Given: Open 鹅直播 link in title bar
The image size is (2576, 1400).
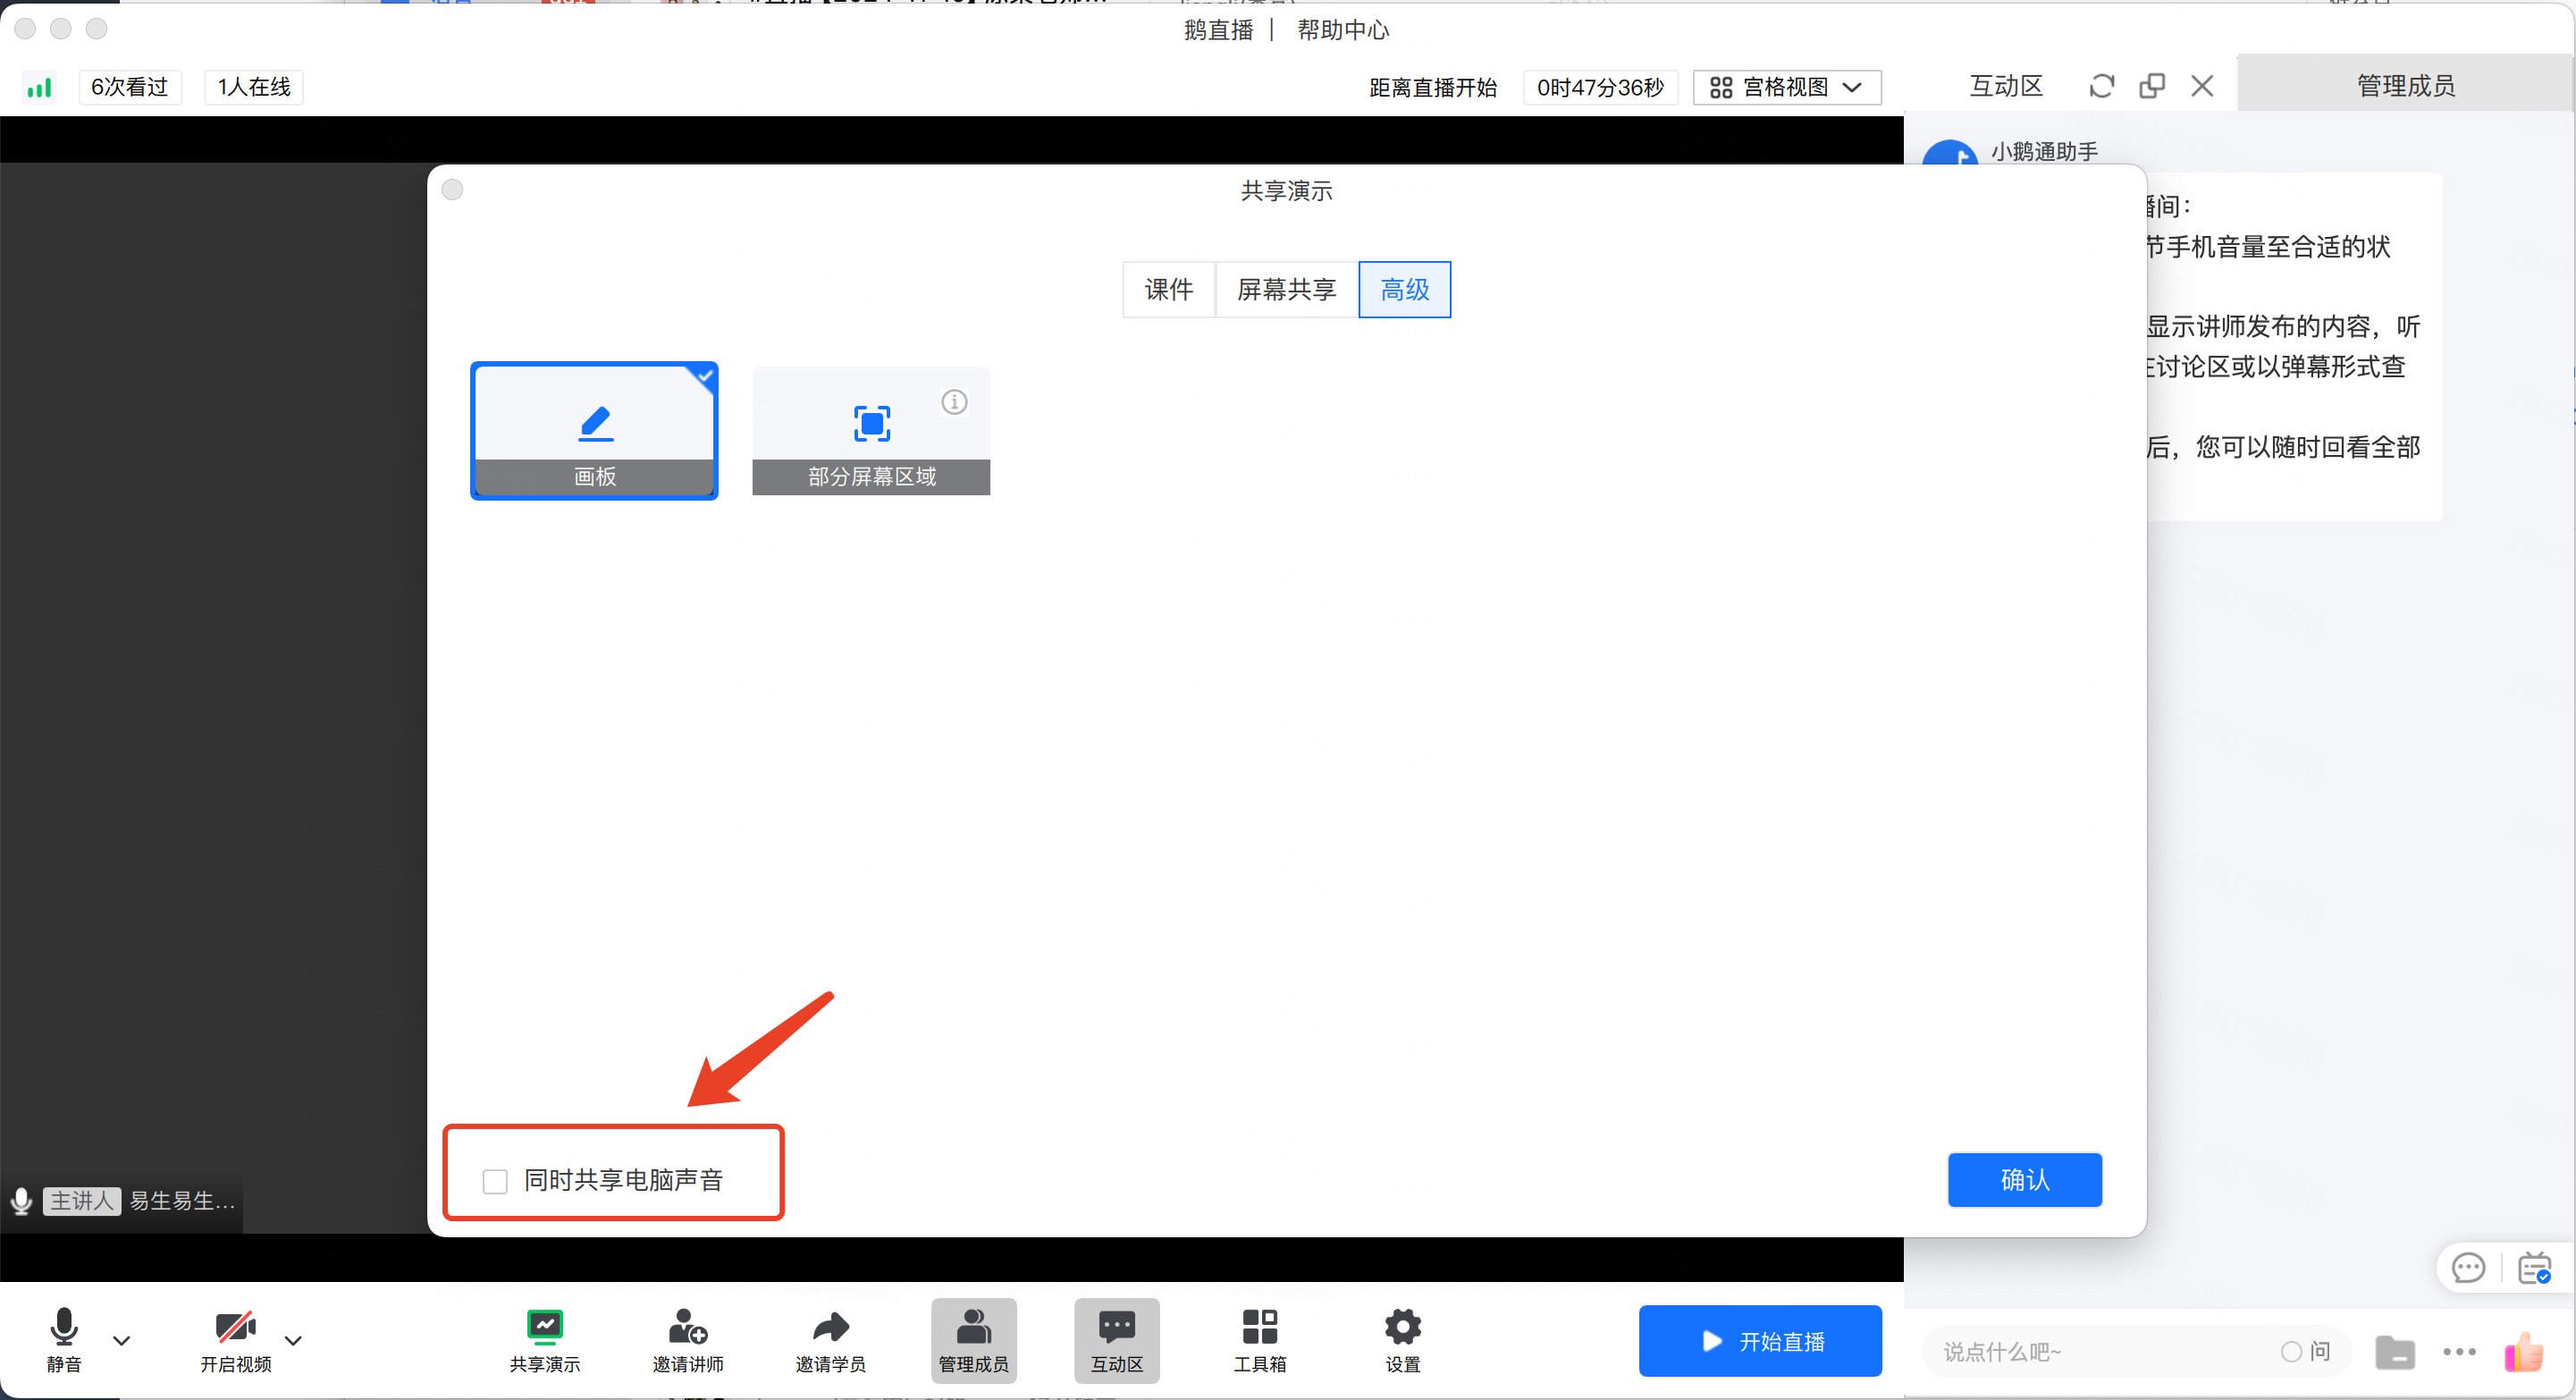Looking at the screenshot, I should pyautogui.click(x=1218, y=30).
